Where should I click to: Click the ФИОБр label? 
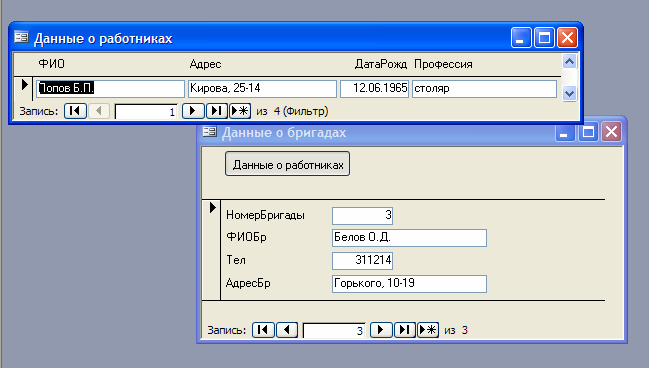tap(246, 237)
